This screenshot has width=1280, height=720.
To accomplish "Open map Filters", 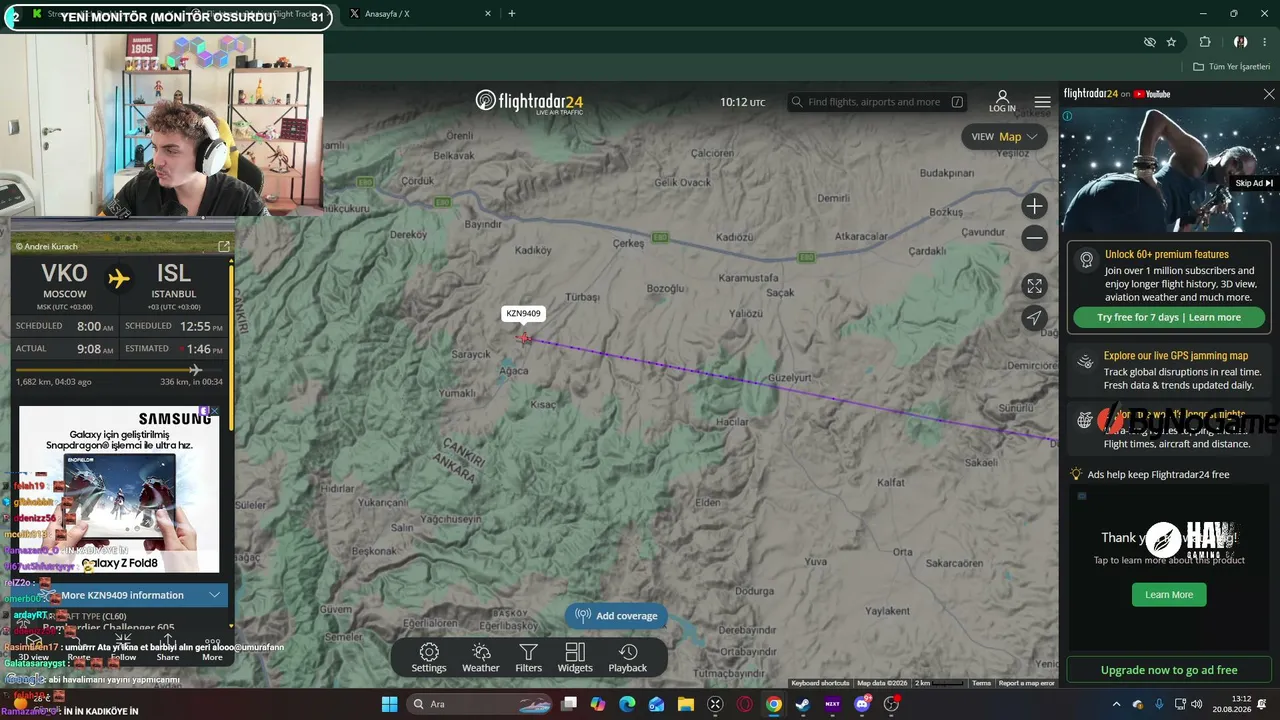I will [528, 658].
